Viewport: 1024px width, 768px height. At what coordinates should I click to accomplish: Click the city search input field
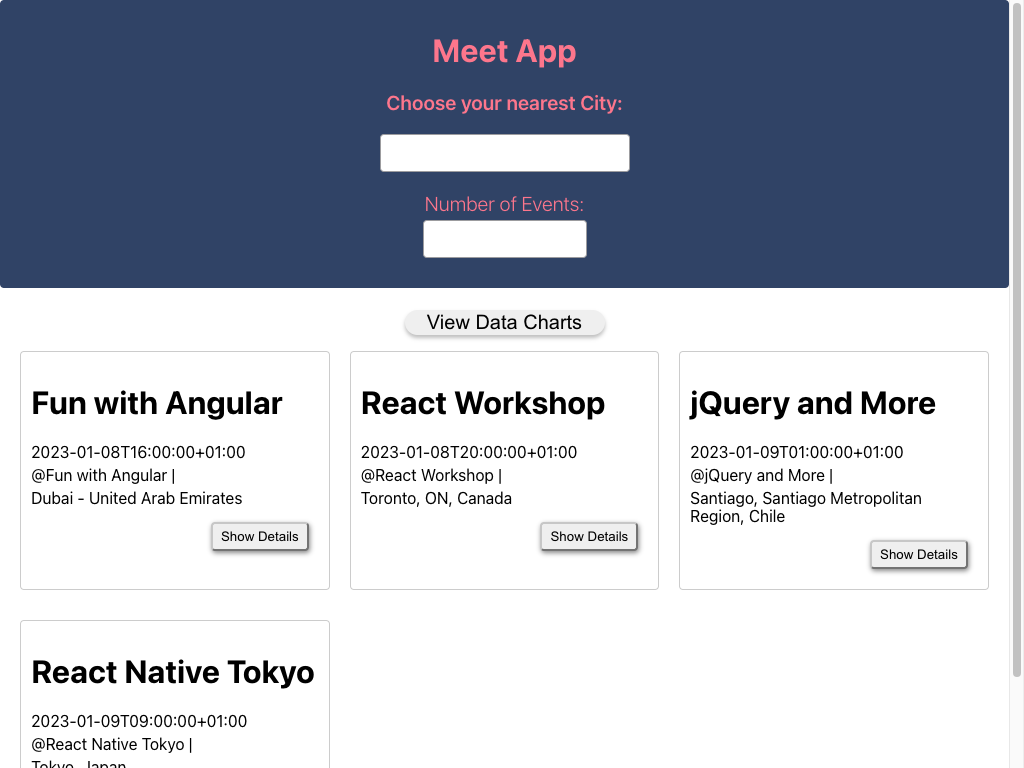504,152
